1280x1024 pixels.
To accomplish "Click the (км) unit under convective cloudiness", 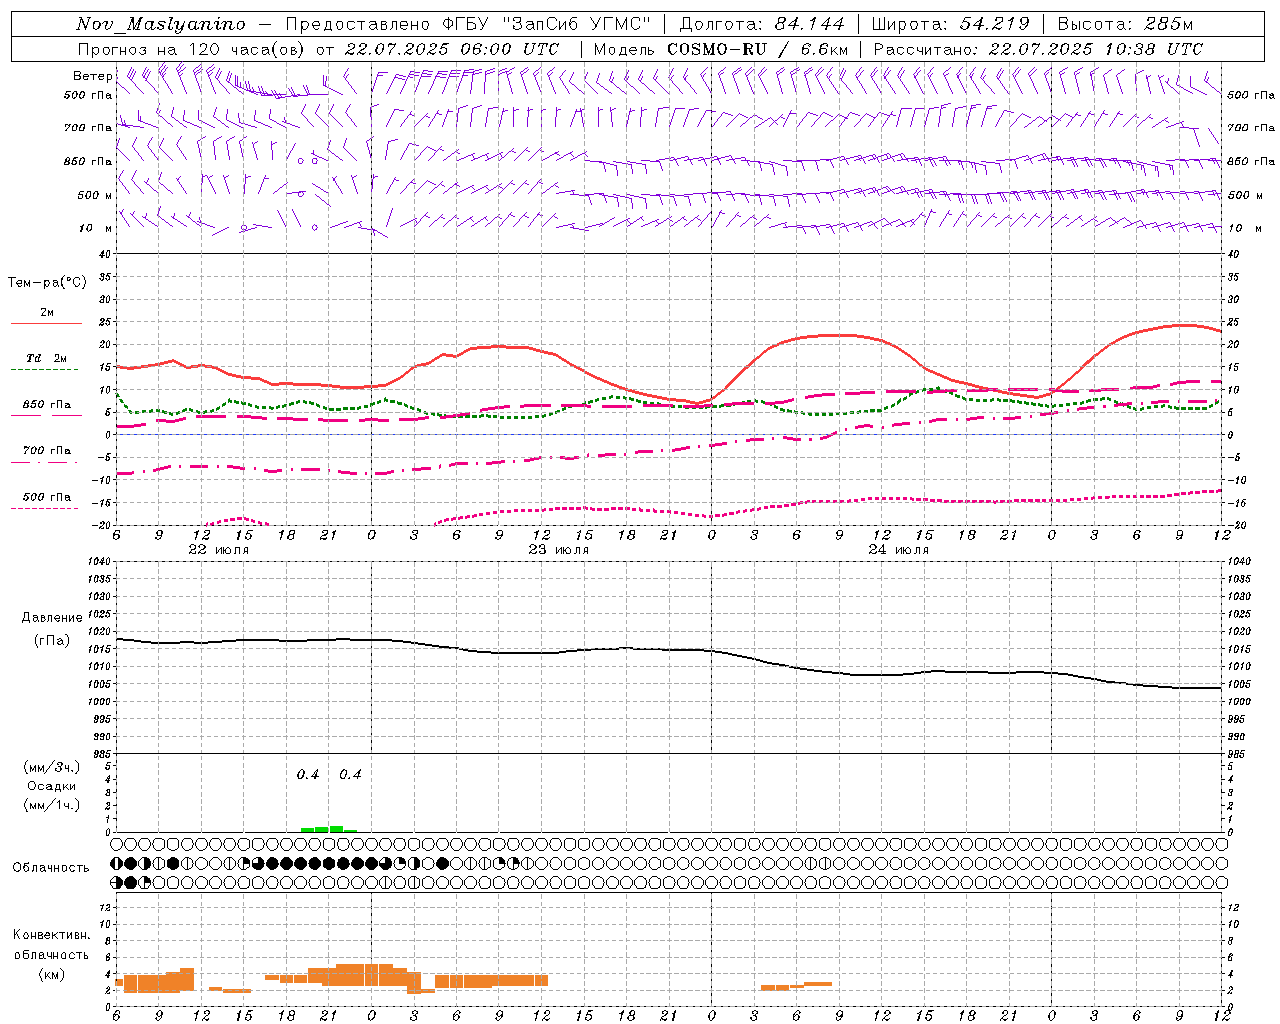I will [52, 974].
